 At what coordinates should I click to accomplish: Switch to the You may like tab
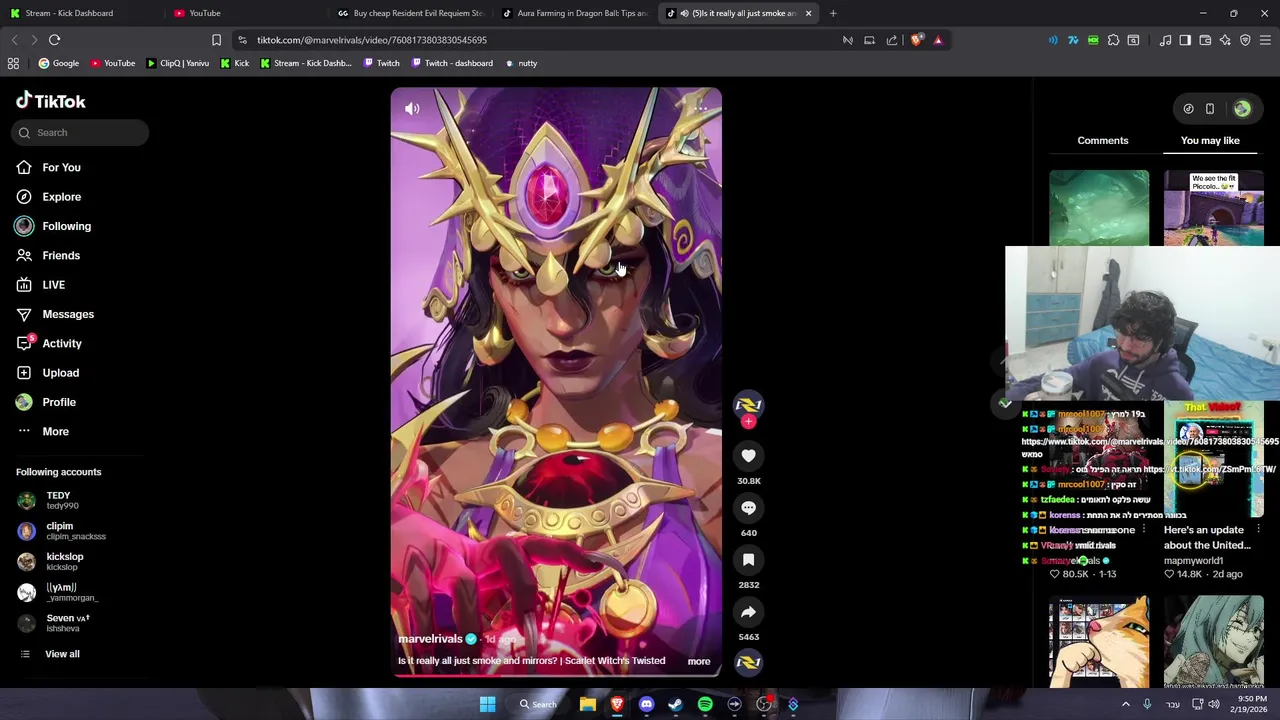1210,141
